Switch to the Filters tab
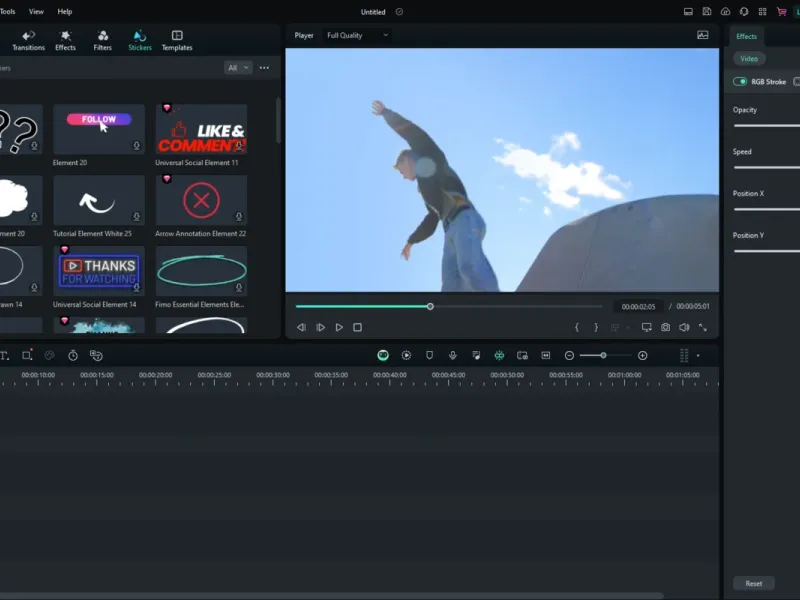Viewport: 800px width, 600px height. click(103, 40)
